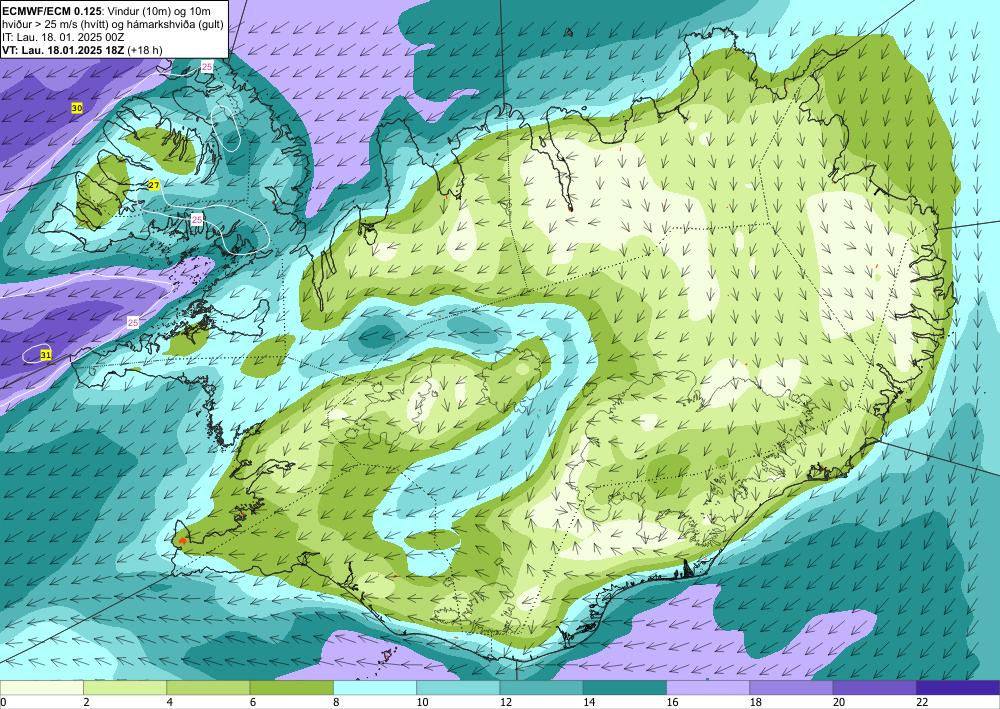The height and width of the screenshot is (709, 1000).
Task: Click the light cyan 8–10 m/s legend swatch
Action: 375,688
